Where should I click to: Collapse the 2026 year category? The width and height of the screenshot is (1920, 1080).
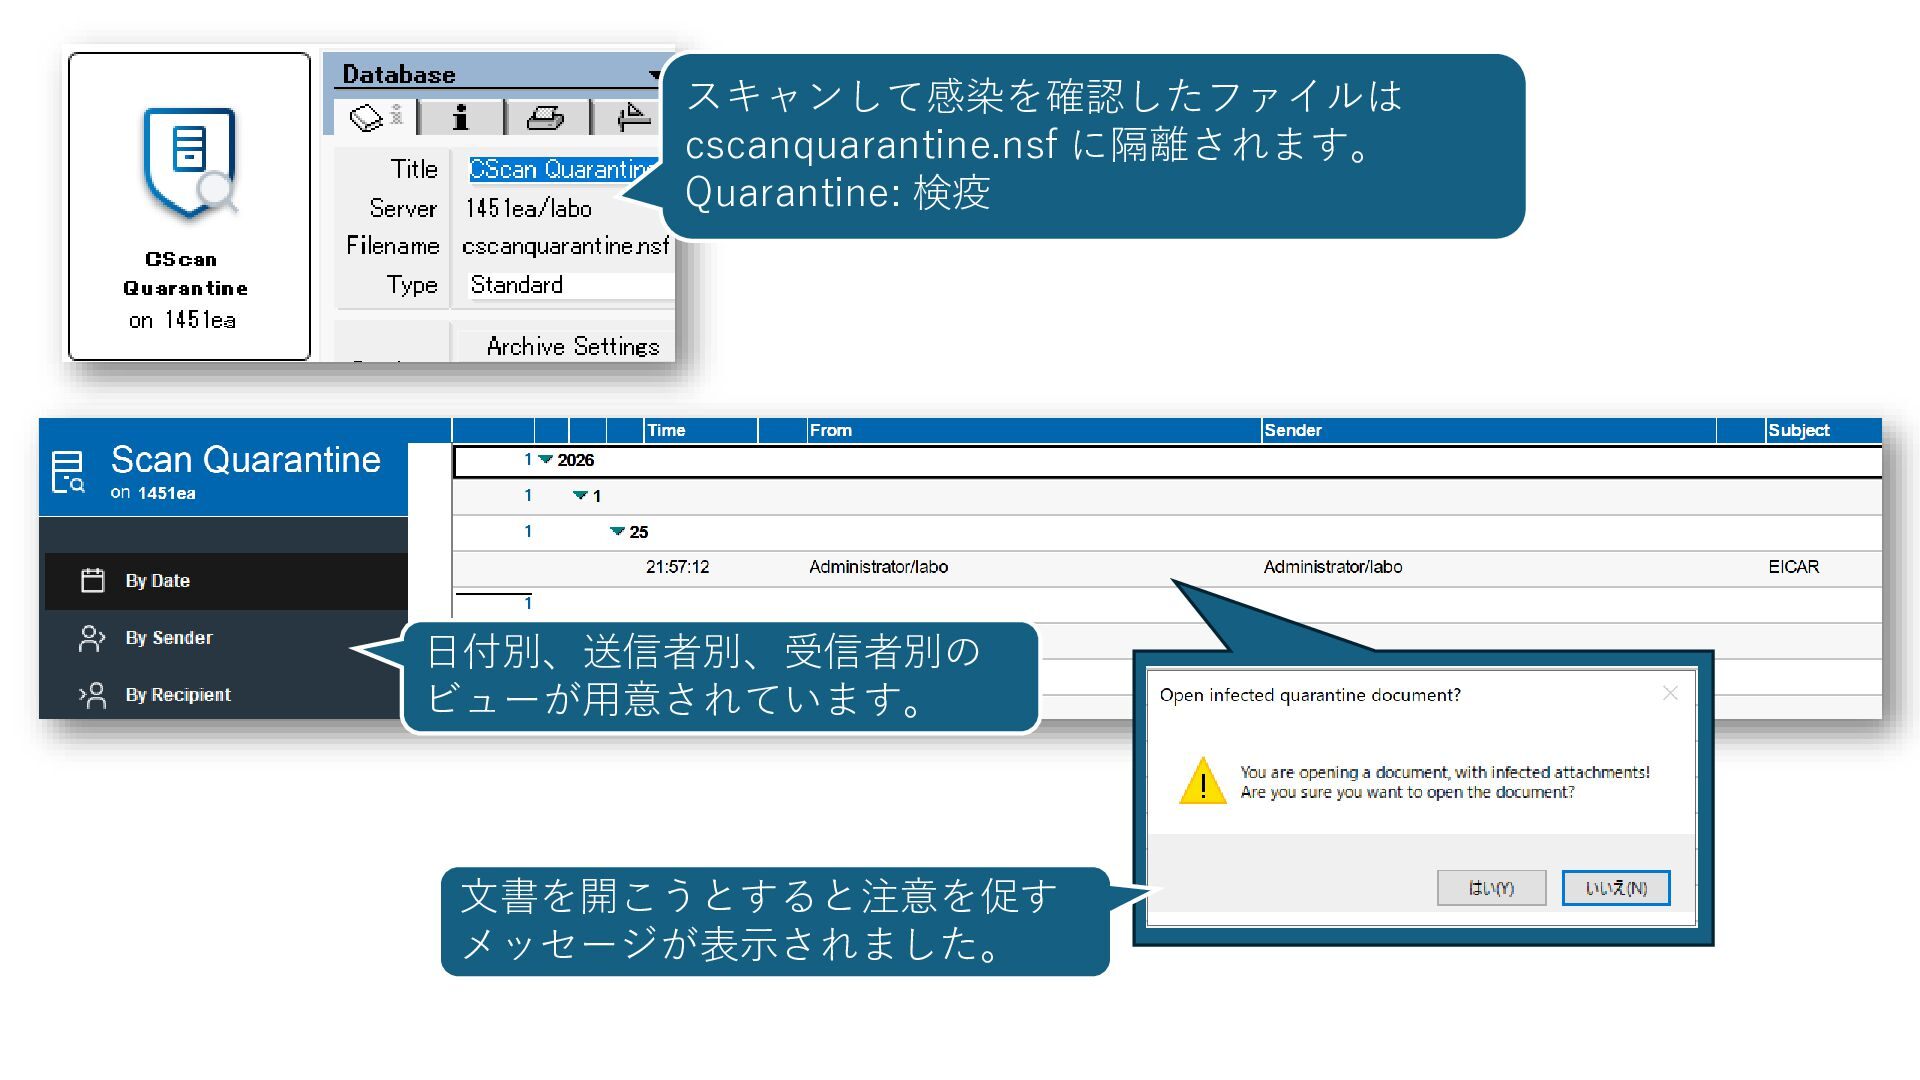[x=546, y=460]
